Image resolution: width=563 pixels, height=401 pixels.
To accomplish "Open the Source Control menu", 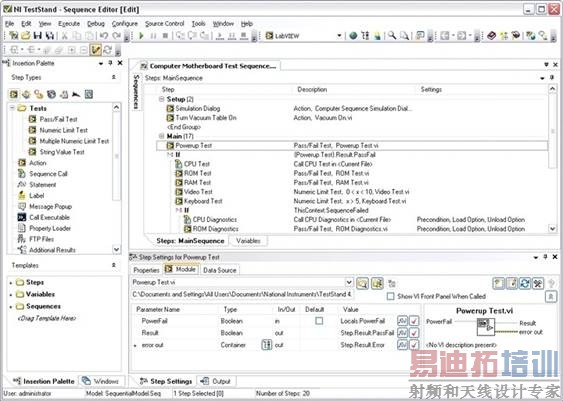I will [x=164, y=24].
